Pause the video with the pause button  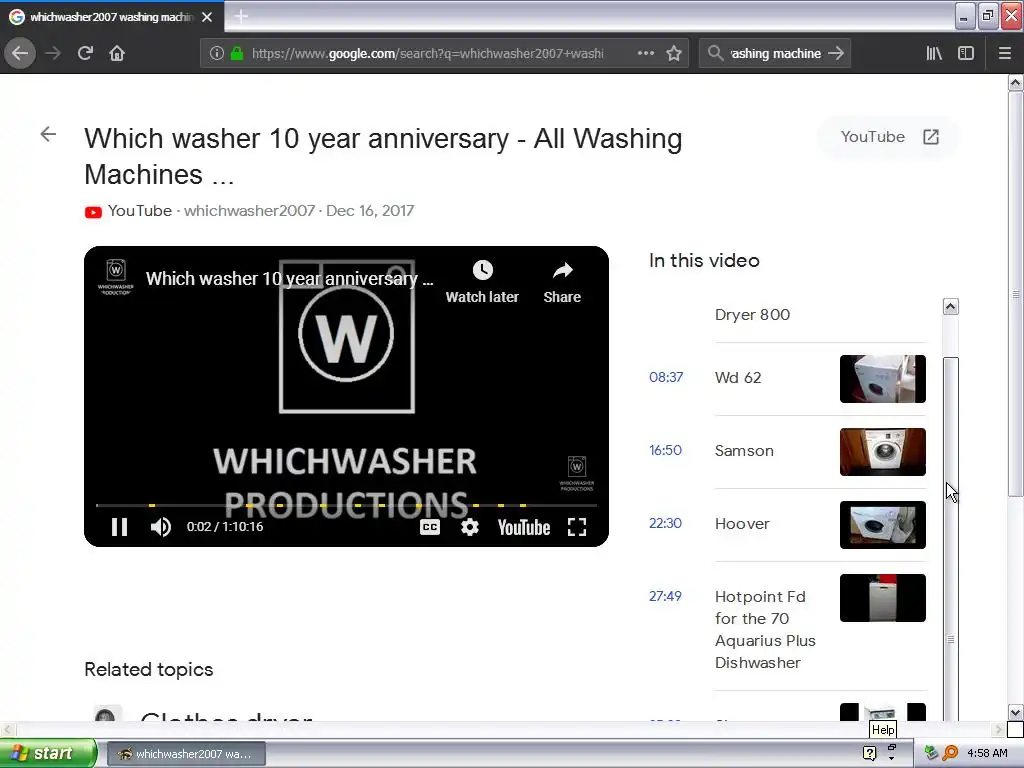[120, 527]
